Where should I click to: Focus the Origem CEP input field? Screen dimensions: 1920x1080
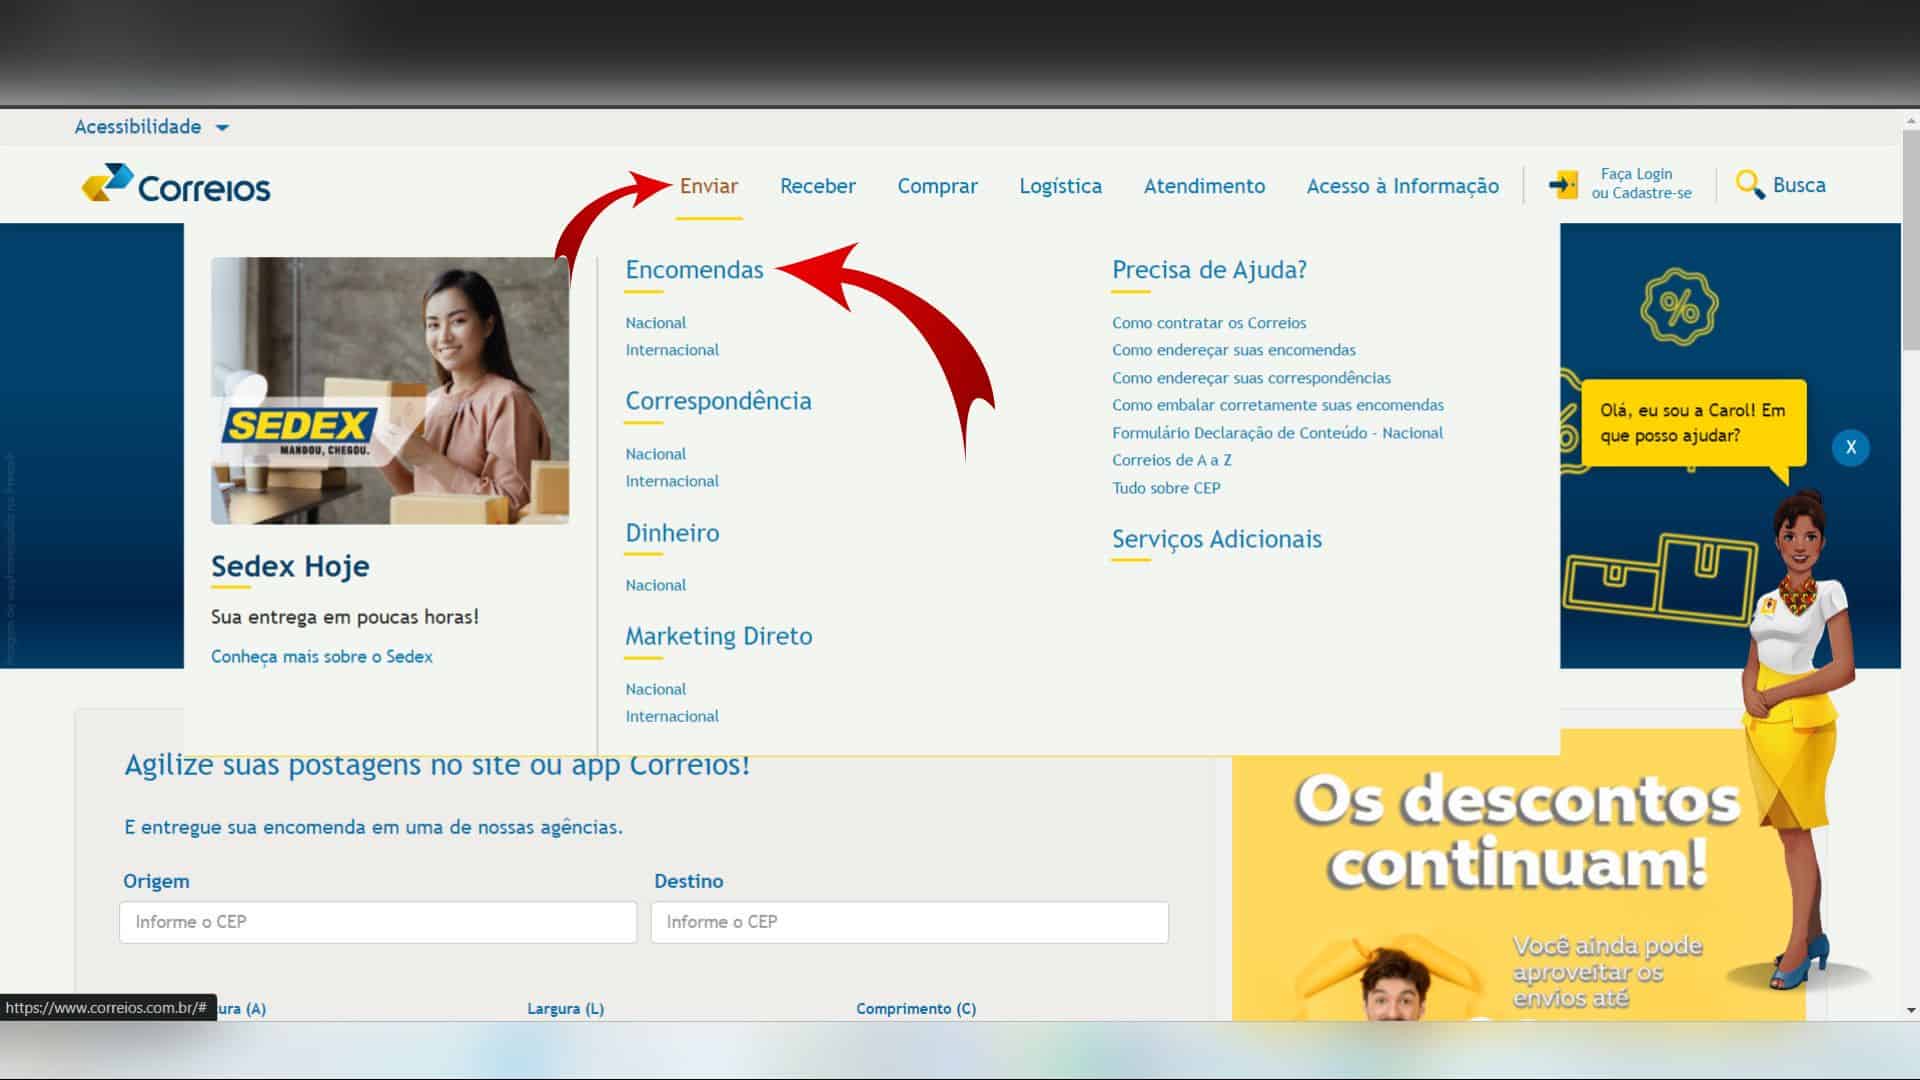point(378,922)
